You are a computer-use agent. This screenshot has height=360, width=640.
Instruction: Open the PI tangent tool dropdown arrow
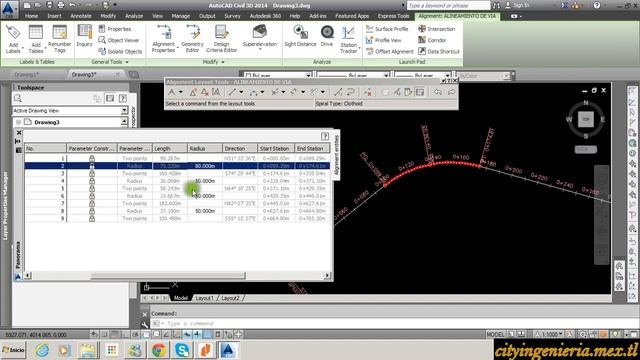tap(180, 92)
